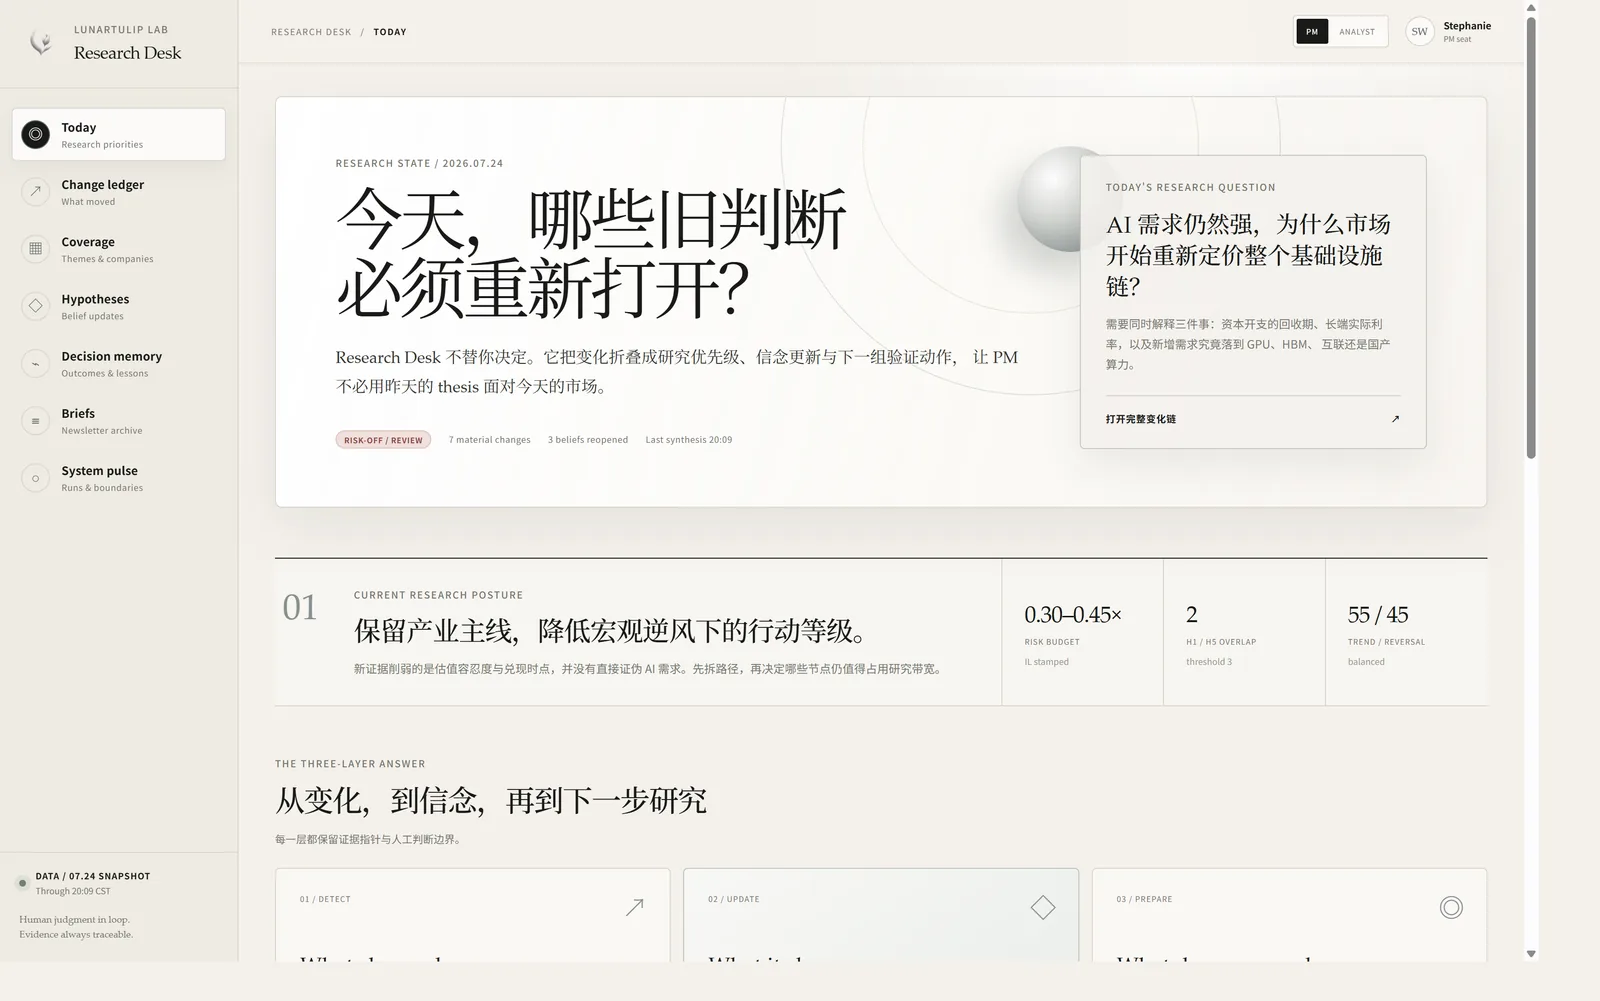Click the DATA / 07.24 SNAPSHOT label
This screenshot has height=1001, width=1600.
(93, 876)
